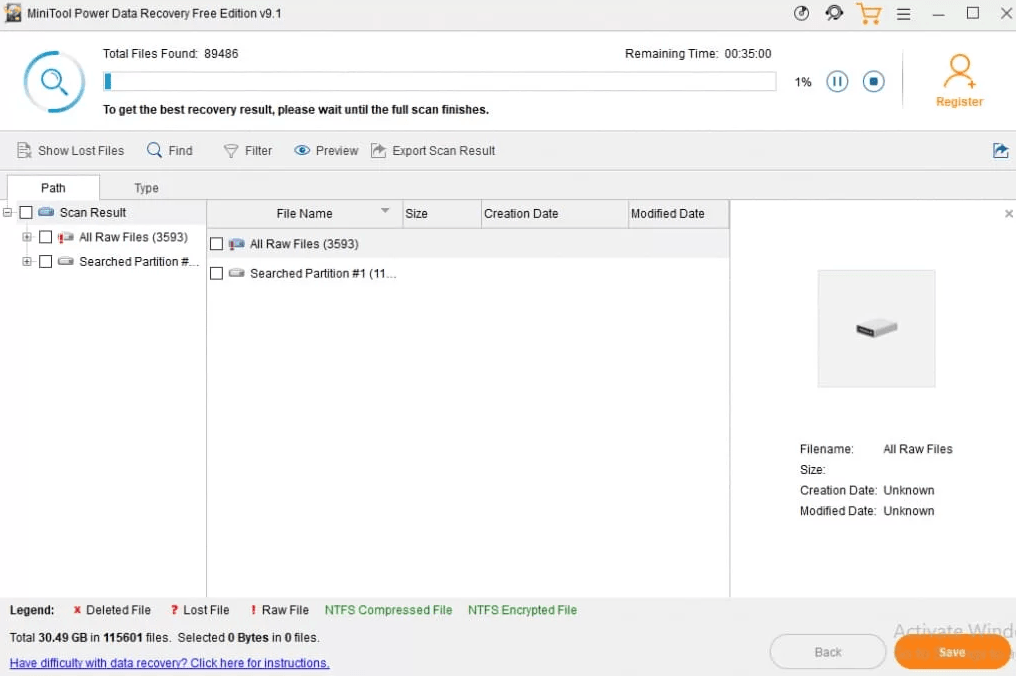The image size is (1016, 676).
Task: Click Remaining Time: 00:35:00 text
Action: click(698, 54)
